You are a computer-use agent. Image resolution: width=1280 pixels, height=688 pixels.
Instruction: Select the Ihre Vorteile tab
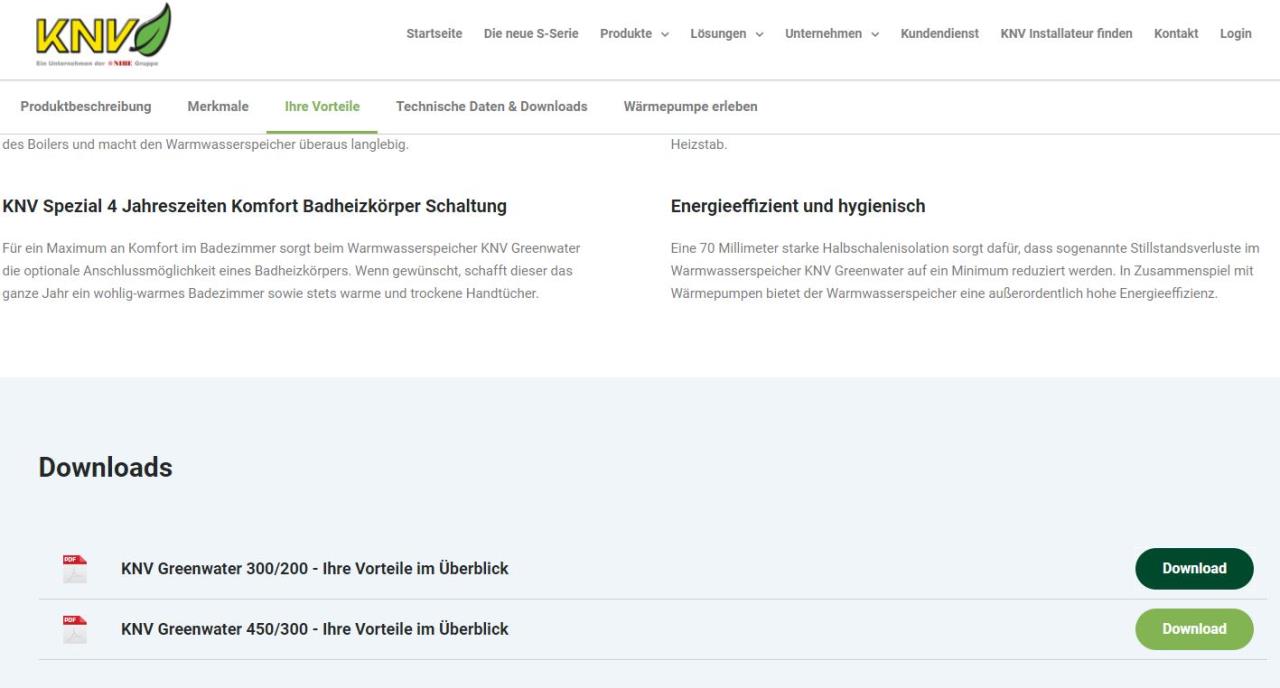click(x=322, y=106)
